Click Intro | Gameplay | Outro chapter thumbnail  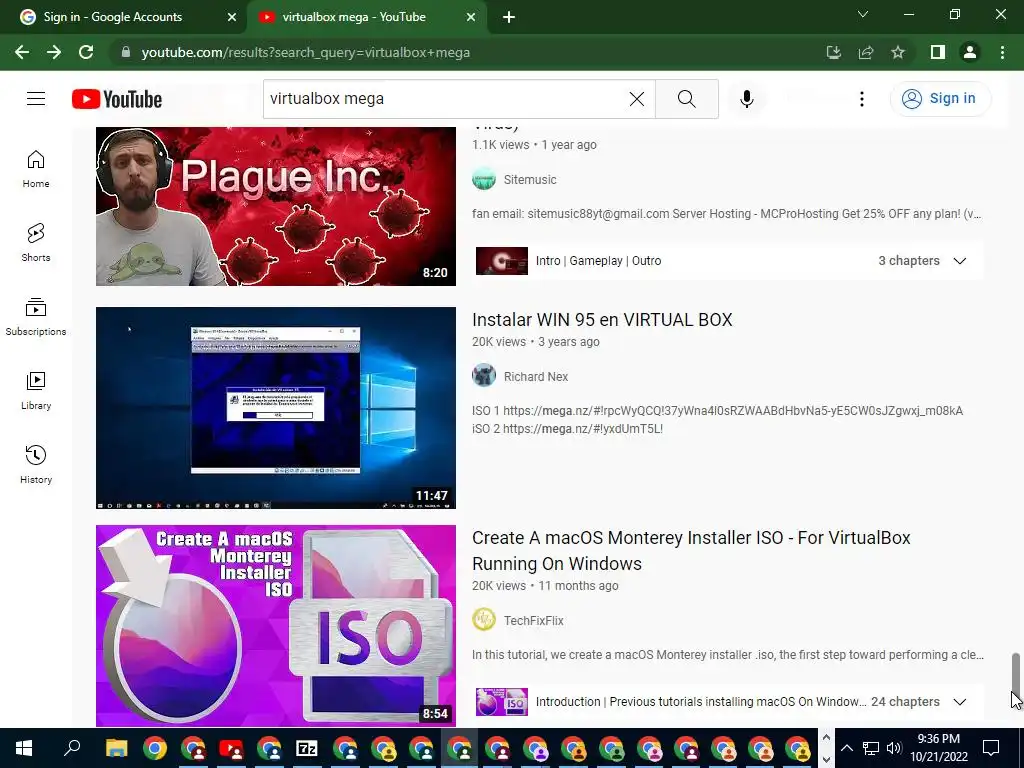tap(502, 261)
